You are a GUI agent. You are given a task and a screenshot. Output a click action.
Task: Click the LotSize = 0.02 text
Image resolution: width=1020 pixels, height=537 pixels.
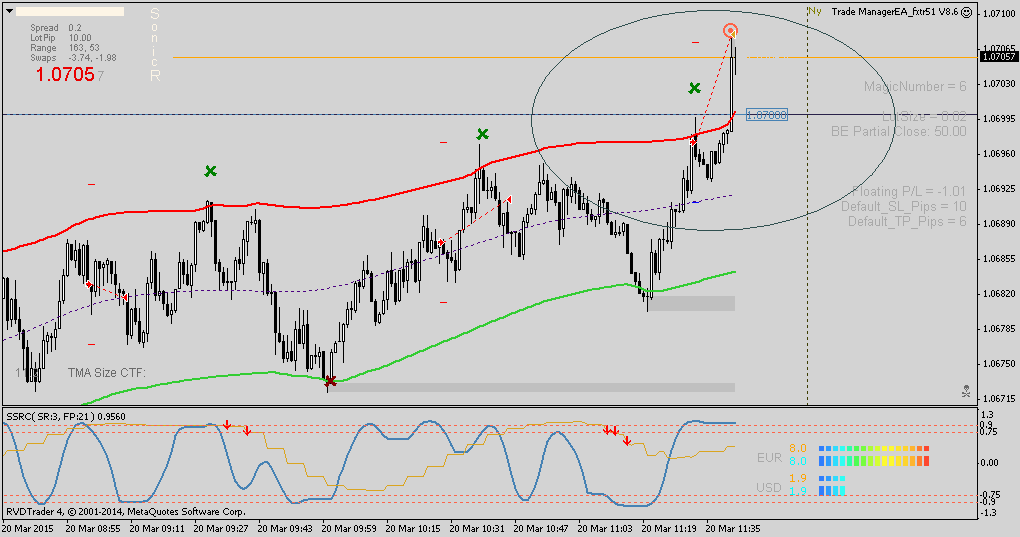coord(924,116)
